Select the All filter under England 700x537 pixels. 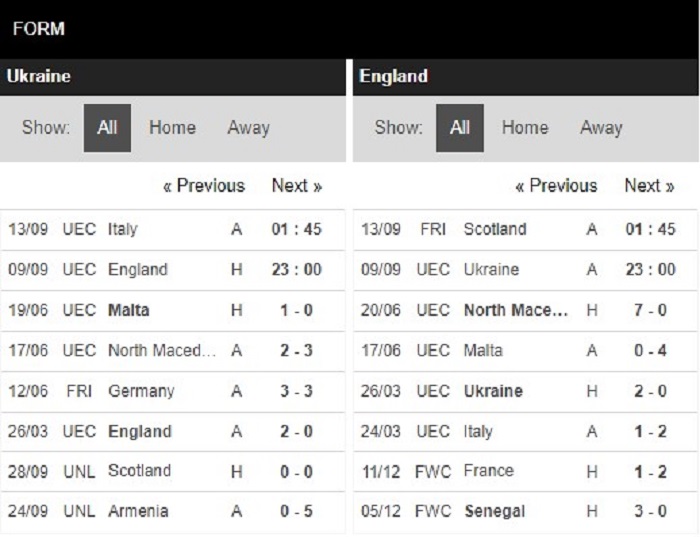pos(459,128)
